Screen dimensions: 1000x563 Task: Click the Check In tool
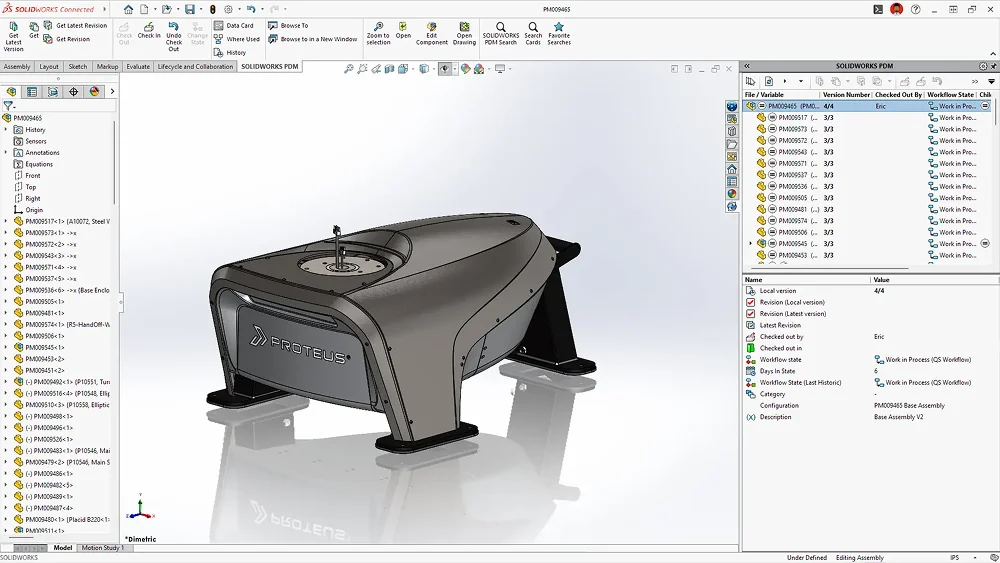pos(149,30)
